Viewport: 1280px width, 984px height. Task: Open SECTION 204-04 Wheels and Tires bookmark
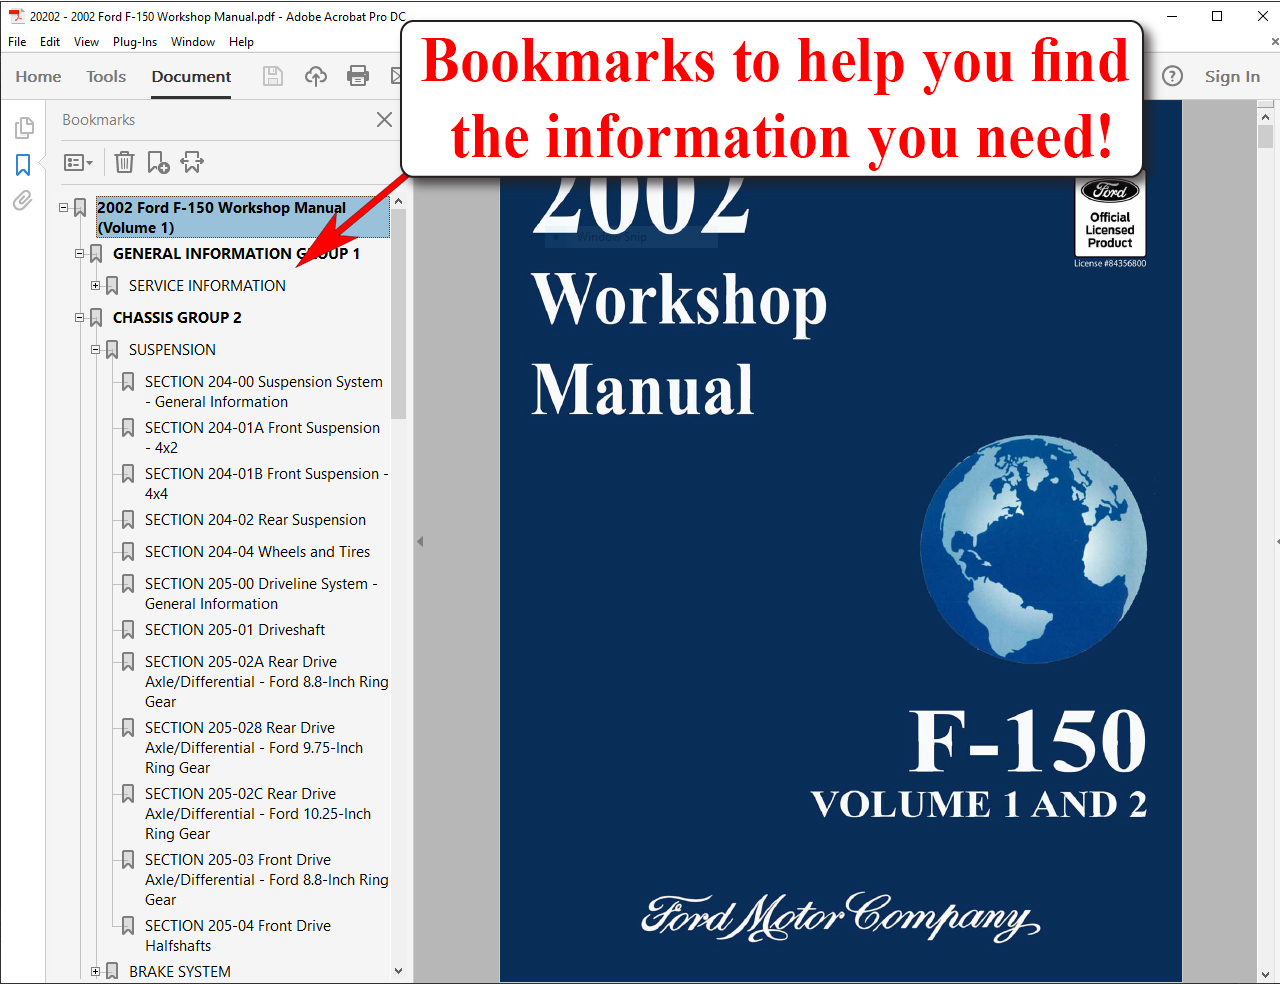[257, 552]
